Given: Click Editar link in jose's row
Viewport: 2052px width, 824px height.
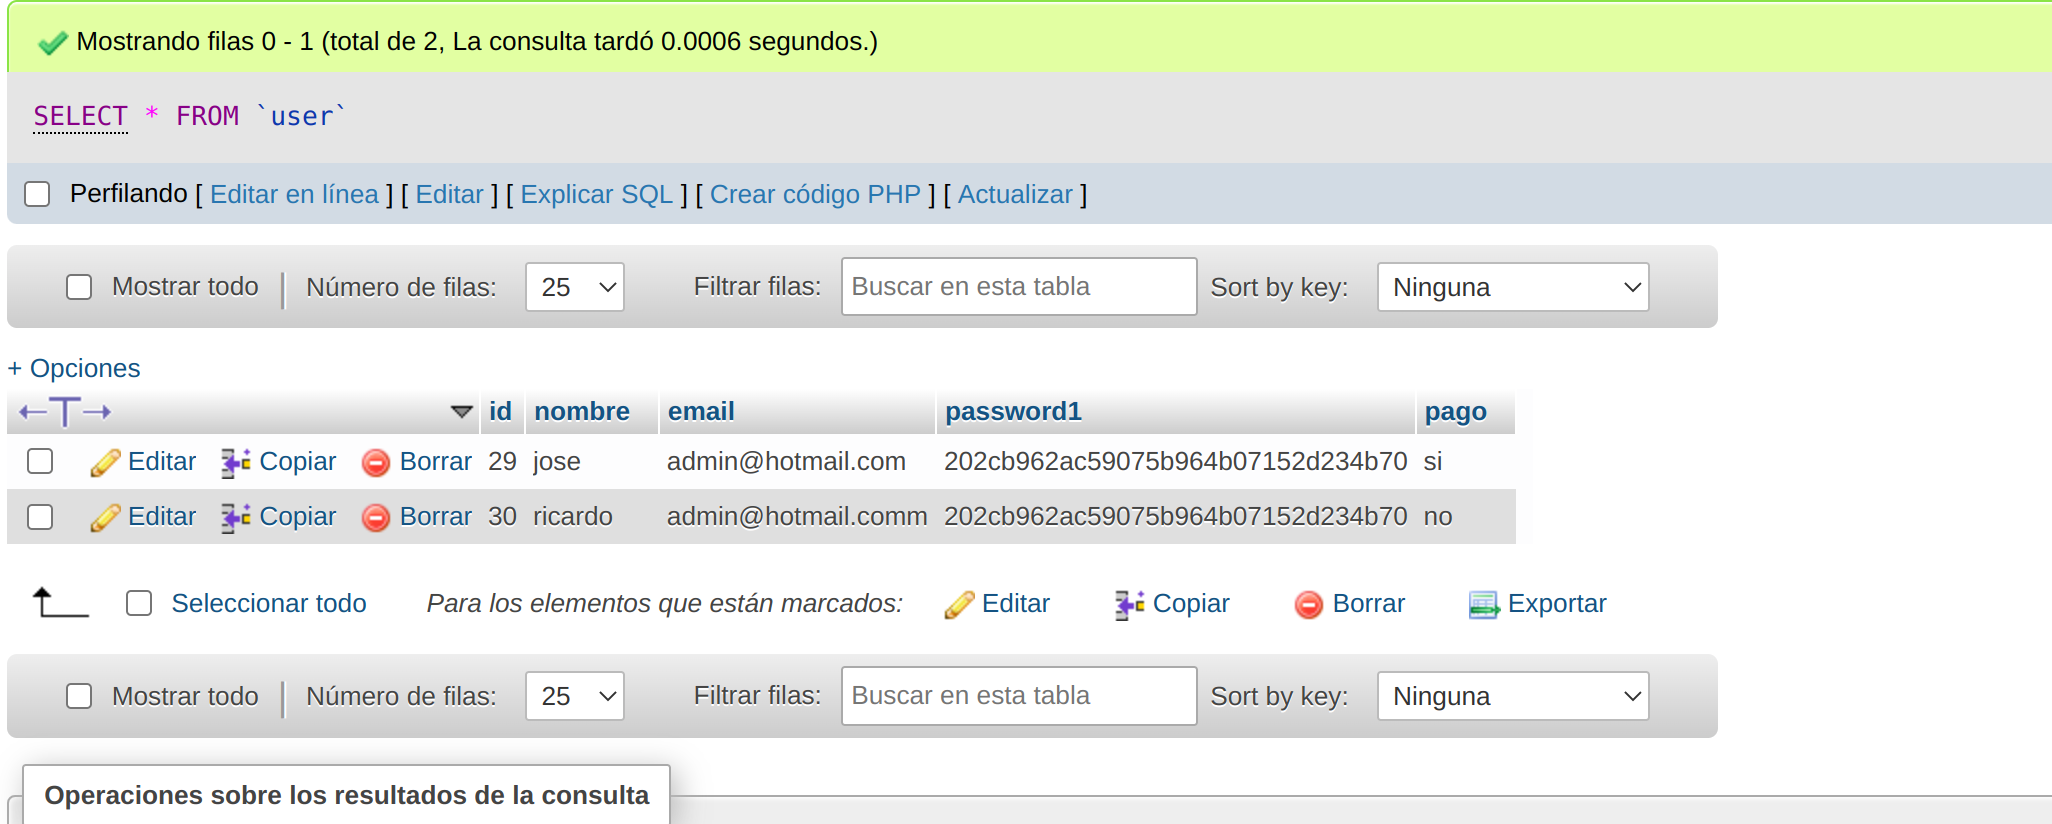Looking at the screenshot, I should [x=162, y=461].
